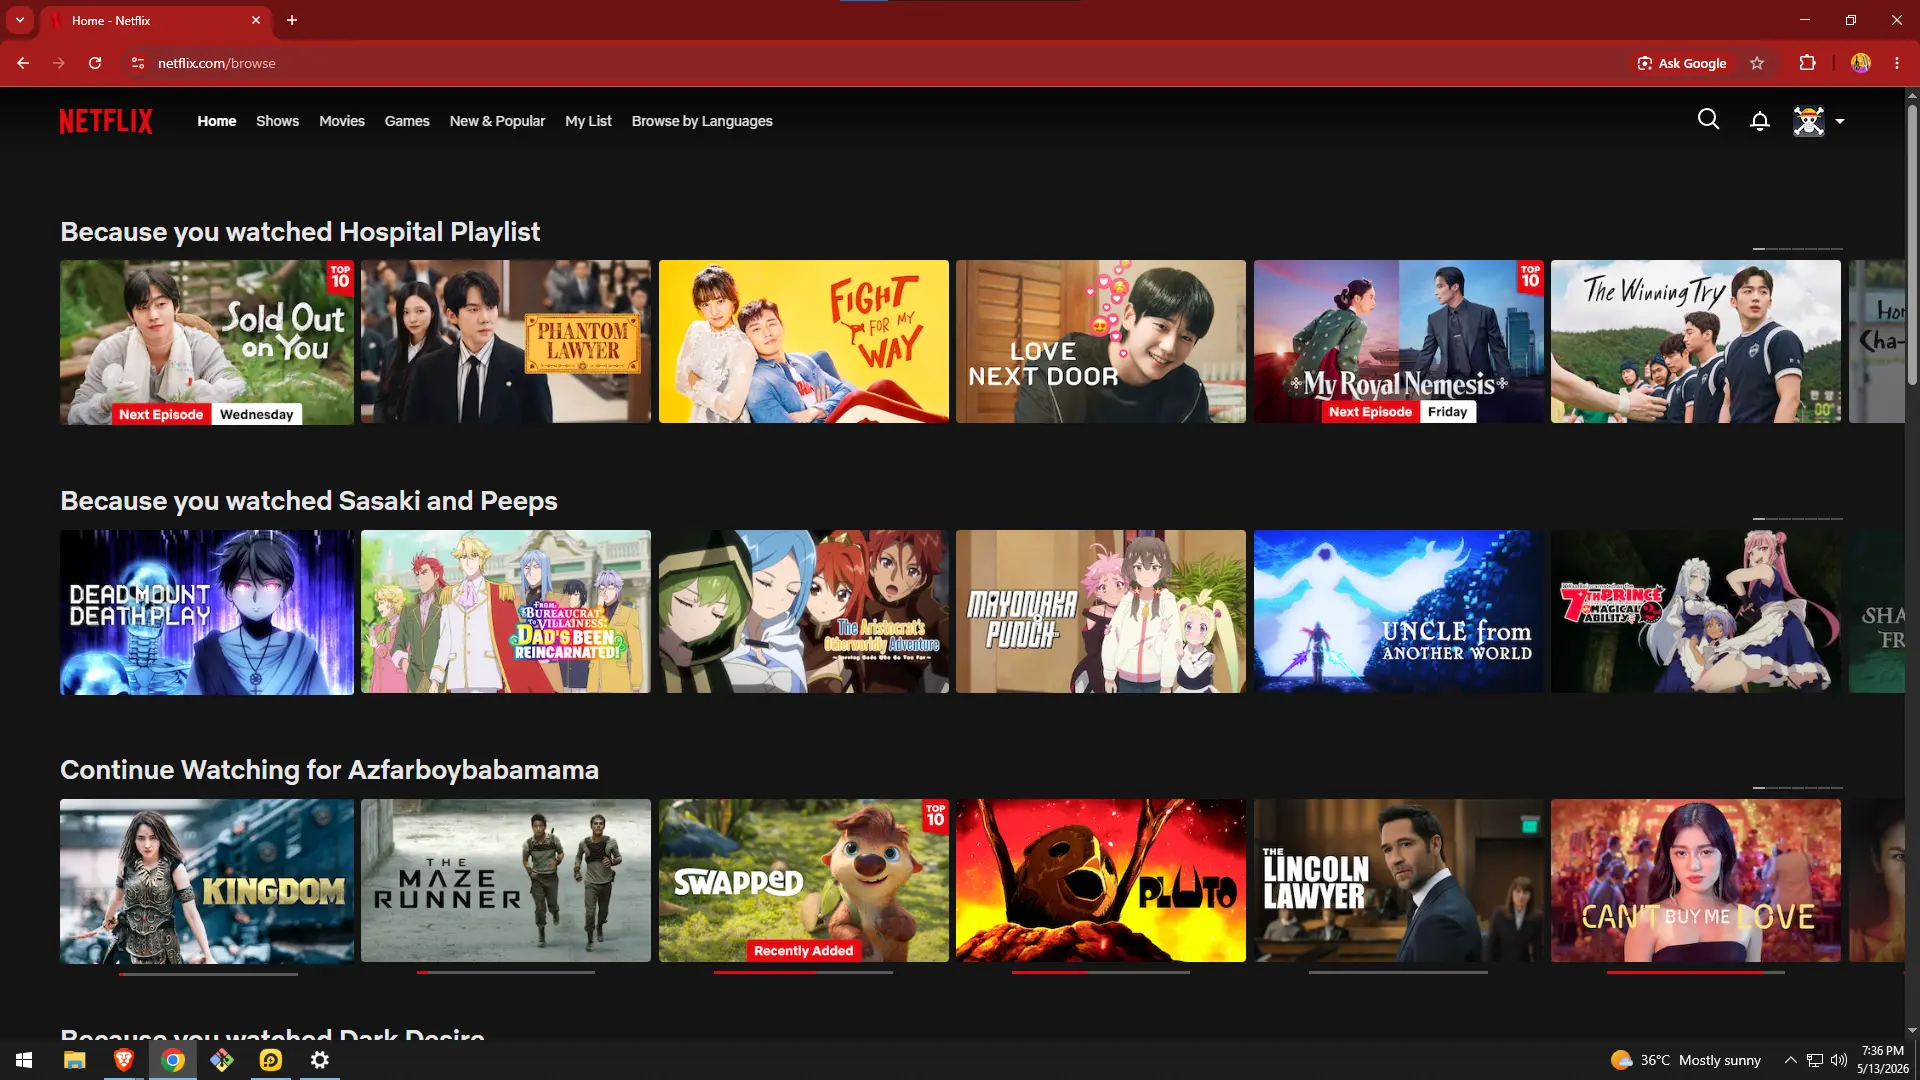Click the Netflix logo
This screenshot has height=1080, width=1920.
106,121
